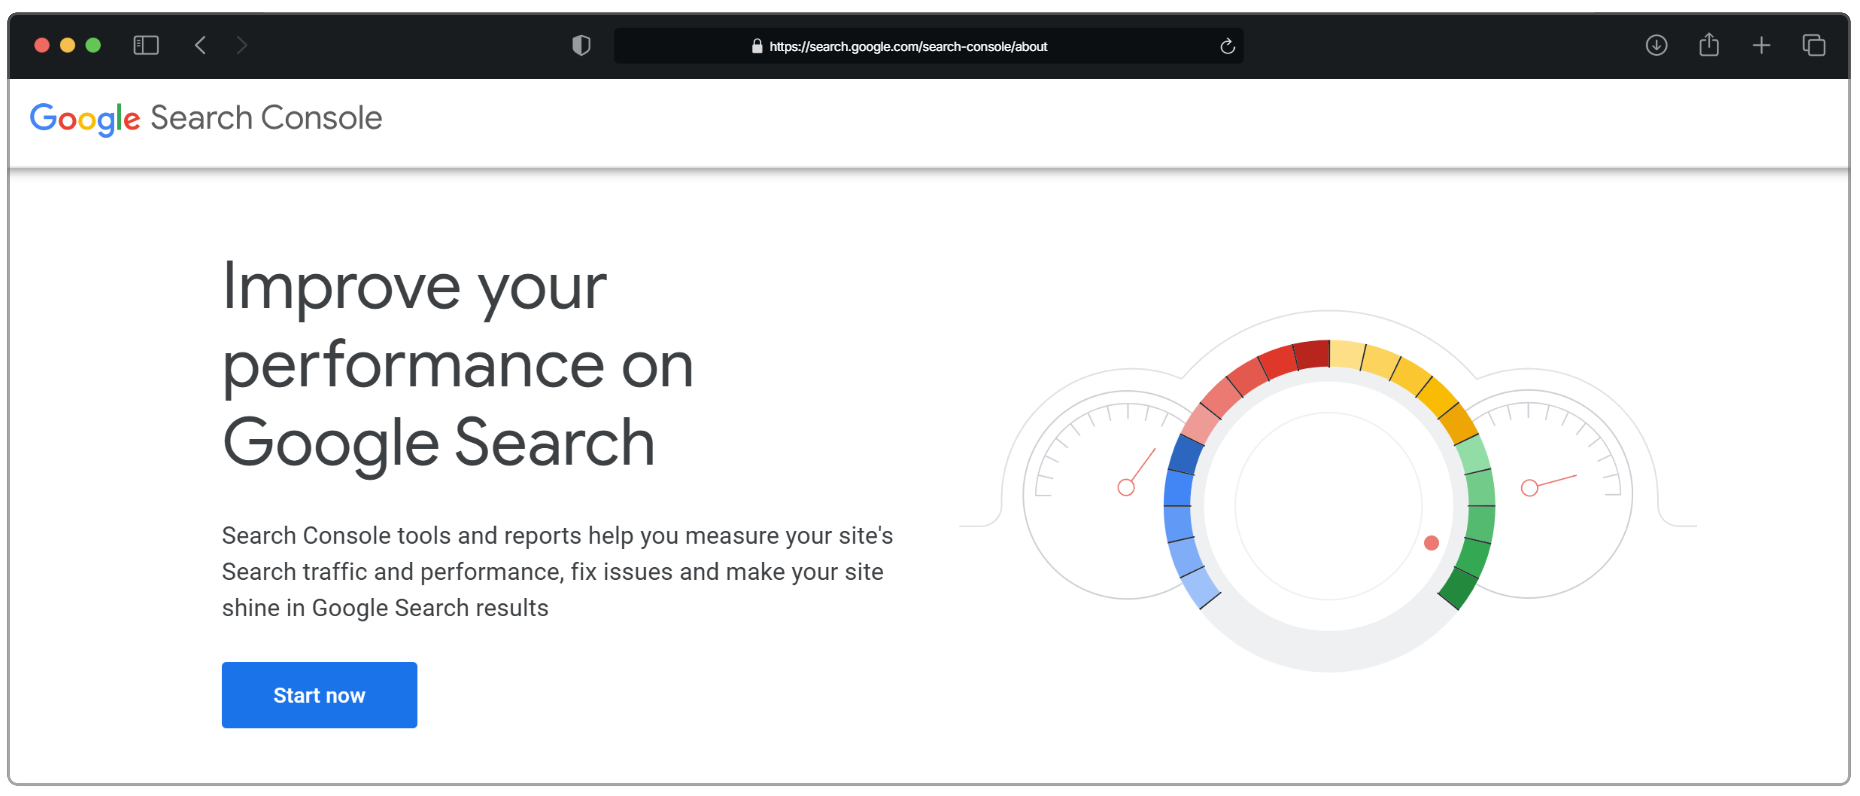Image resolution: width=1860 pixels, height=796 pixels.
Task: Go back to the previous page
Action: pos(200,45)
